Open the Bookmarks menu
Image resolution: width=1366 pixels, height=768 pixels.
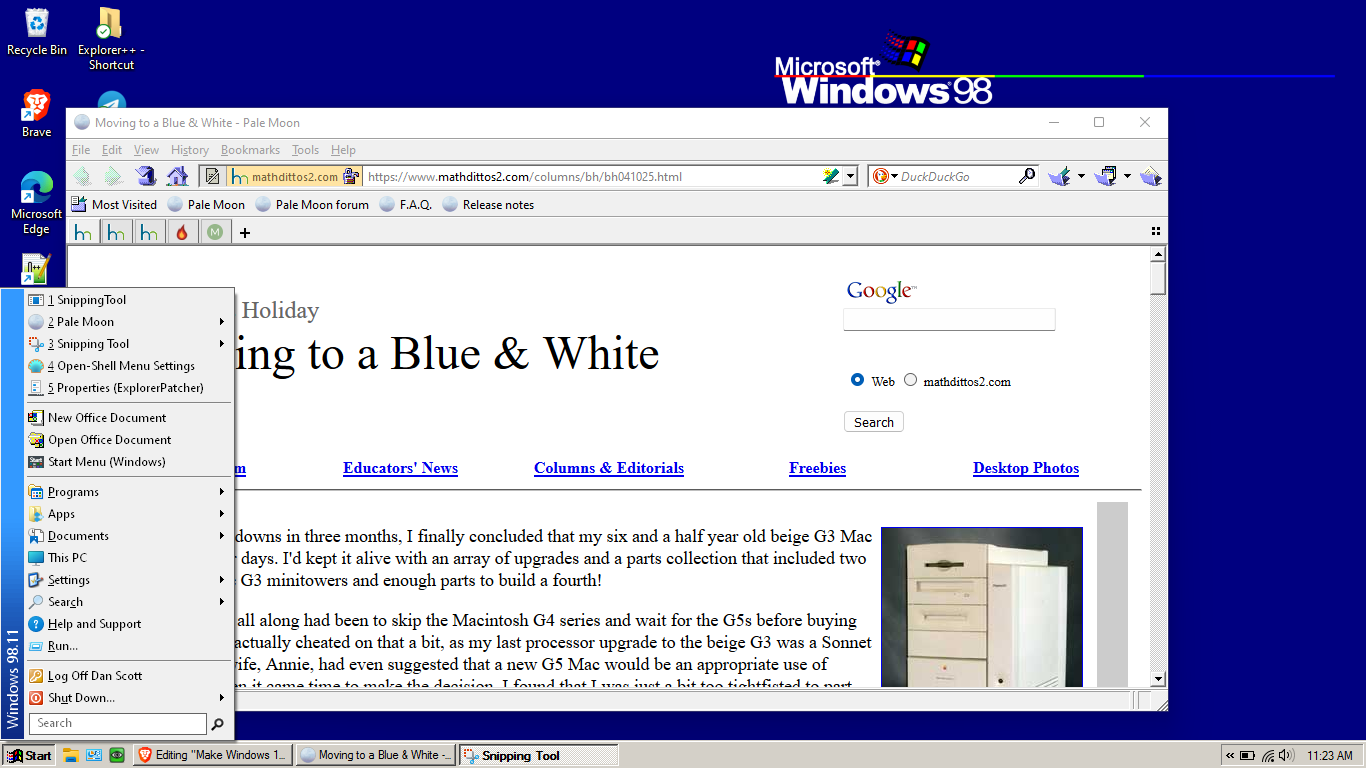click(249, 149)
